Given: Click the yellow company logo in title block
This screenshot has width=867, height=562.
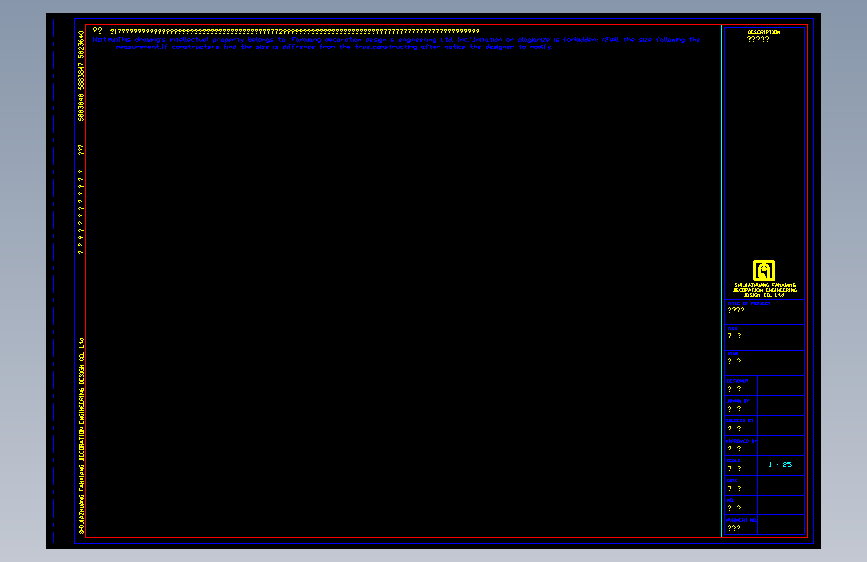Looking at the screenshot, I should [764, 270].
